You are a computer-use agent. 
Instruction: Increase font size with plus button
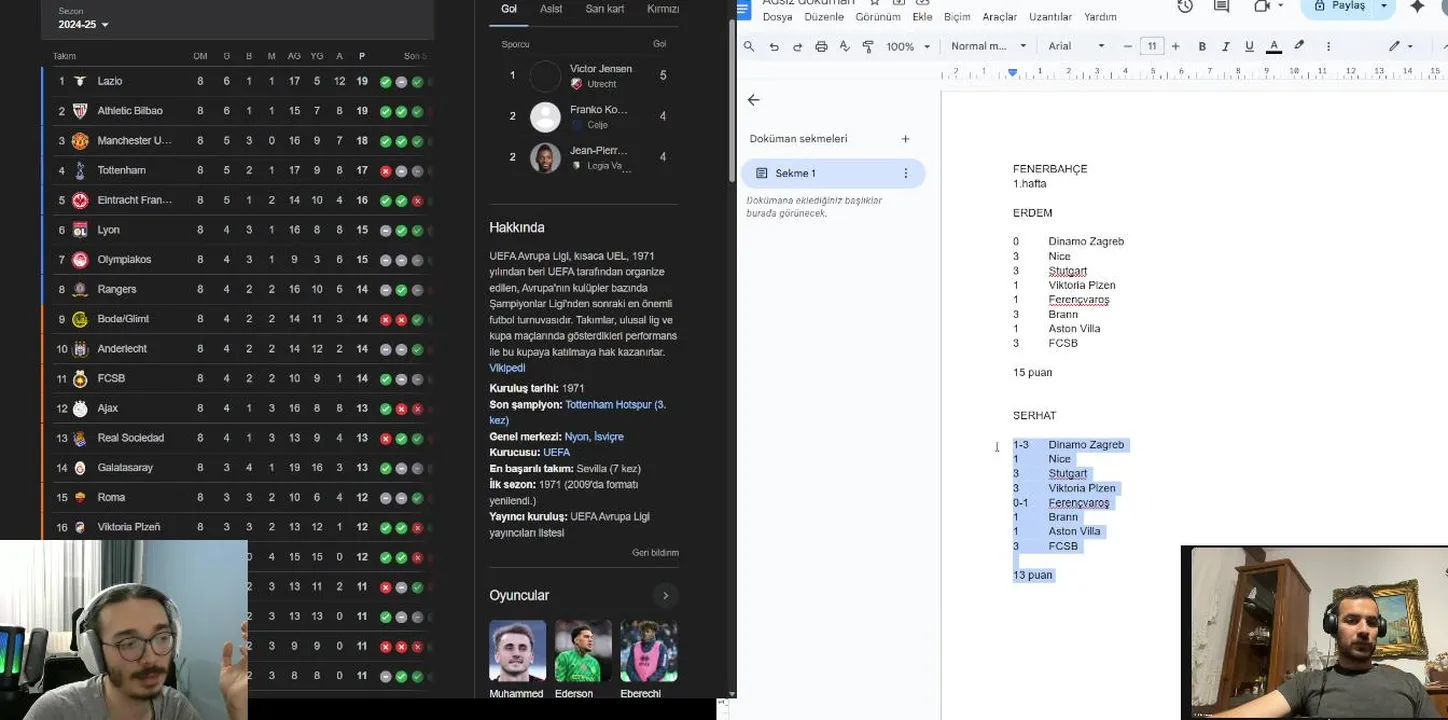click(1175, 46)
